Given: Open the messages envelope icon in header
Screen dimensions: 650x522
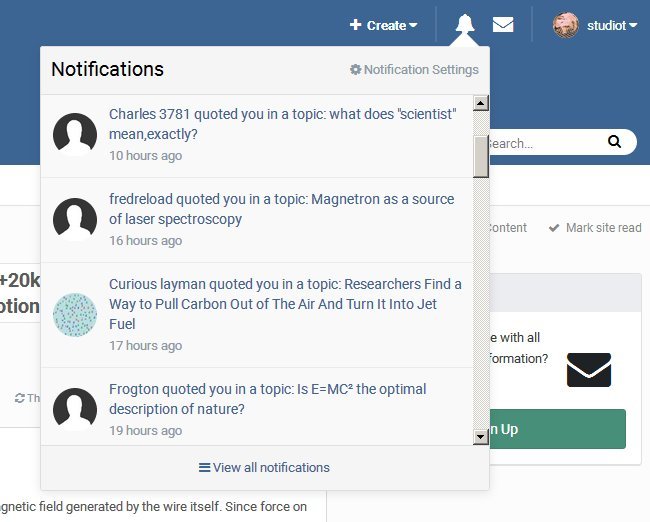Looking at the screenshot, I should coord(503,25).
